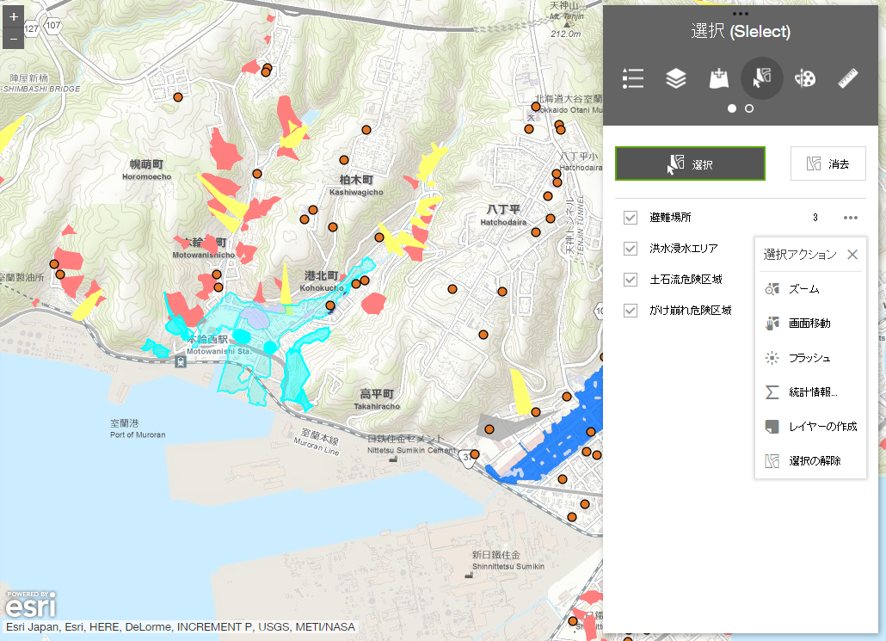Expand the panel top three-dot handle

(740, 14)
